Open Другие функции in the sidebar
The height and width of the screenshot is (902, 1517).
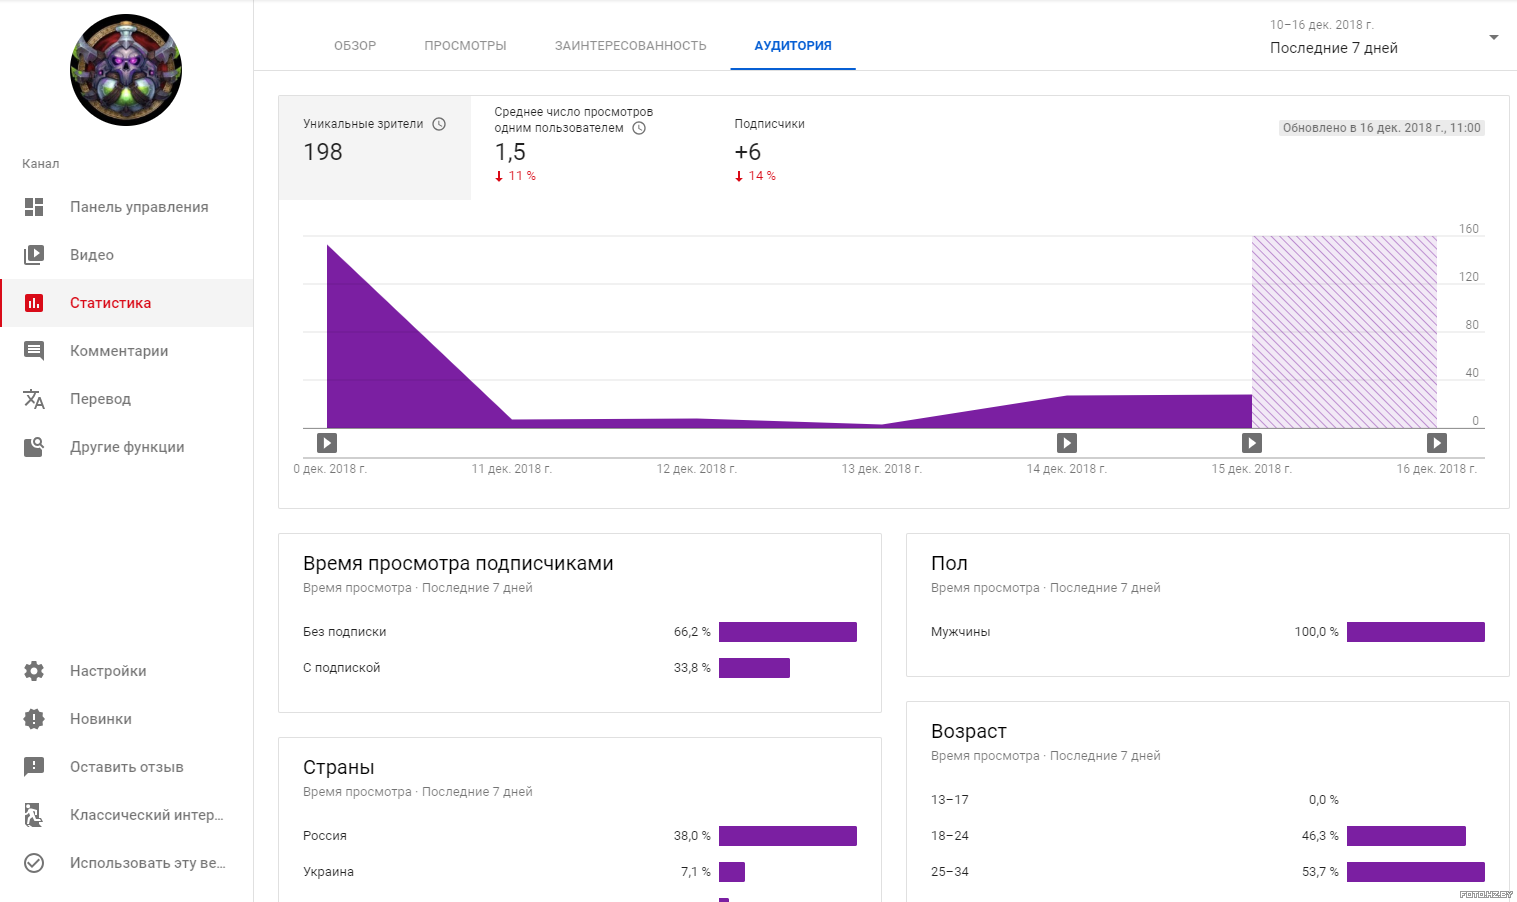coord(126,447)
